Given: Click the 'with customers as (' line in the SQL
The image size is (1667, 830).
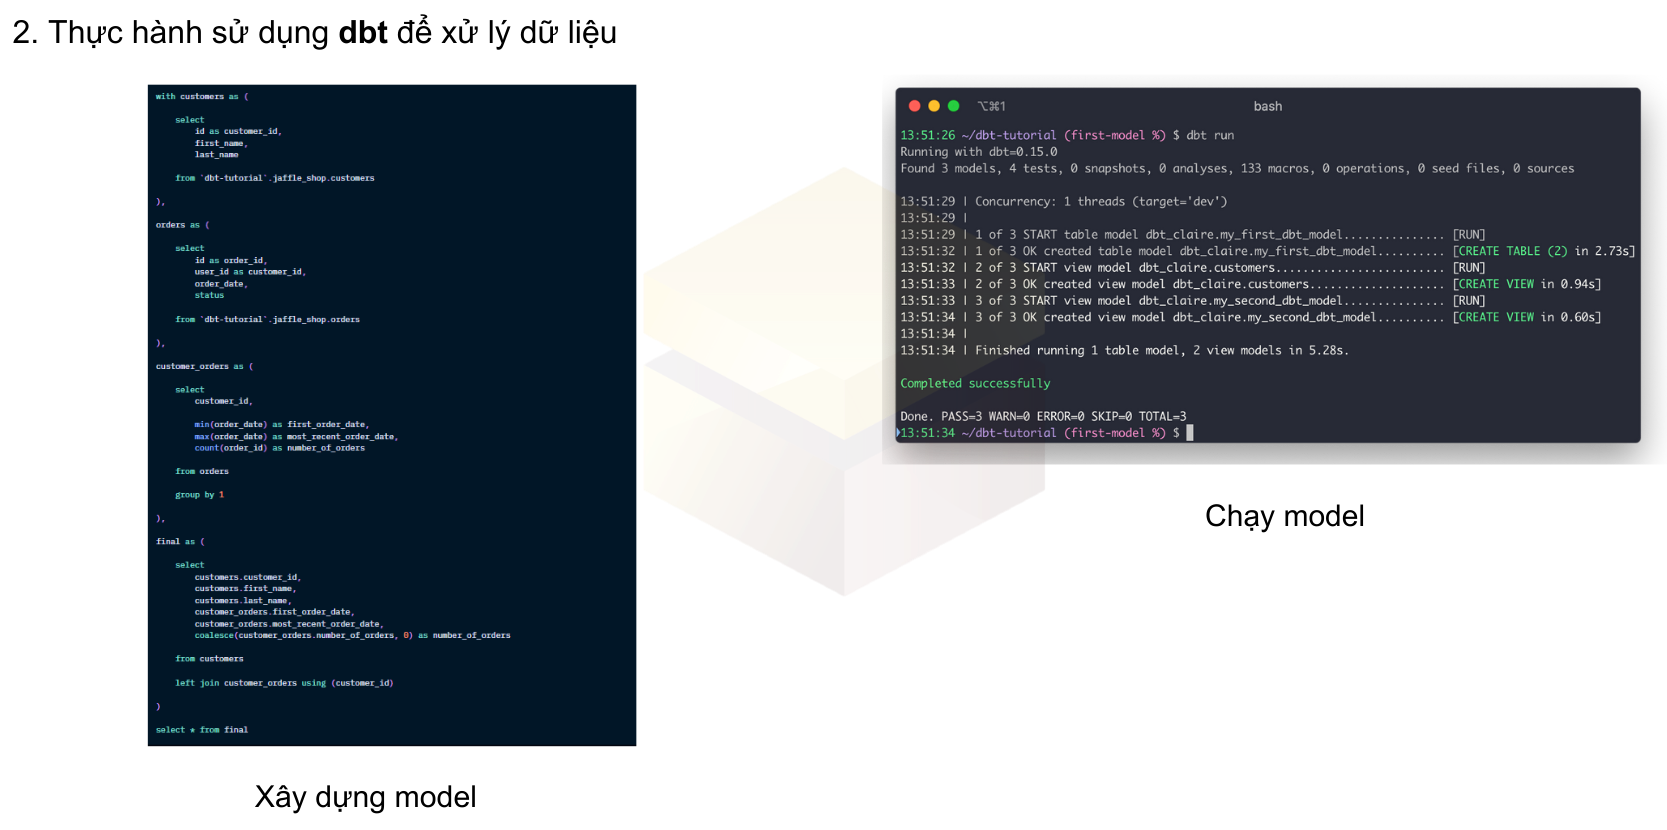Looking at the screenshot, I should pyautogui.click(x=202, y=97).
